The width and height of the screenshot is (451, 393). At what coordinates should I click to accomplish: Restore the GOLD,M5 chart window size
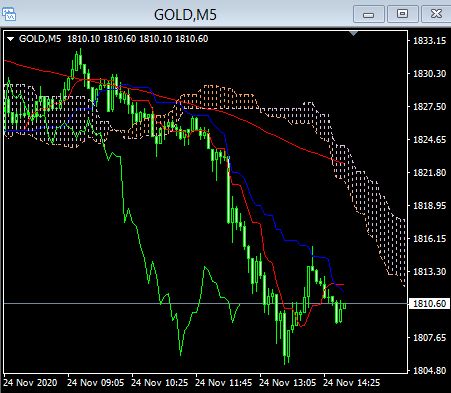click(403, 14)
